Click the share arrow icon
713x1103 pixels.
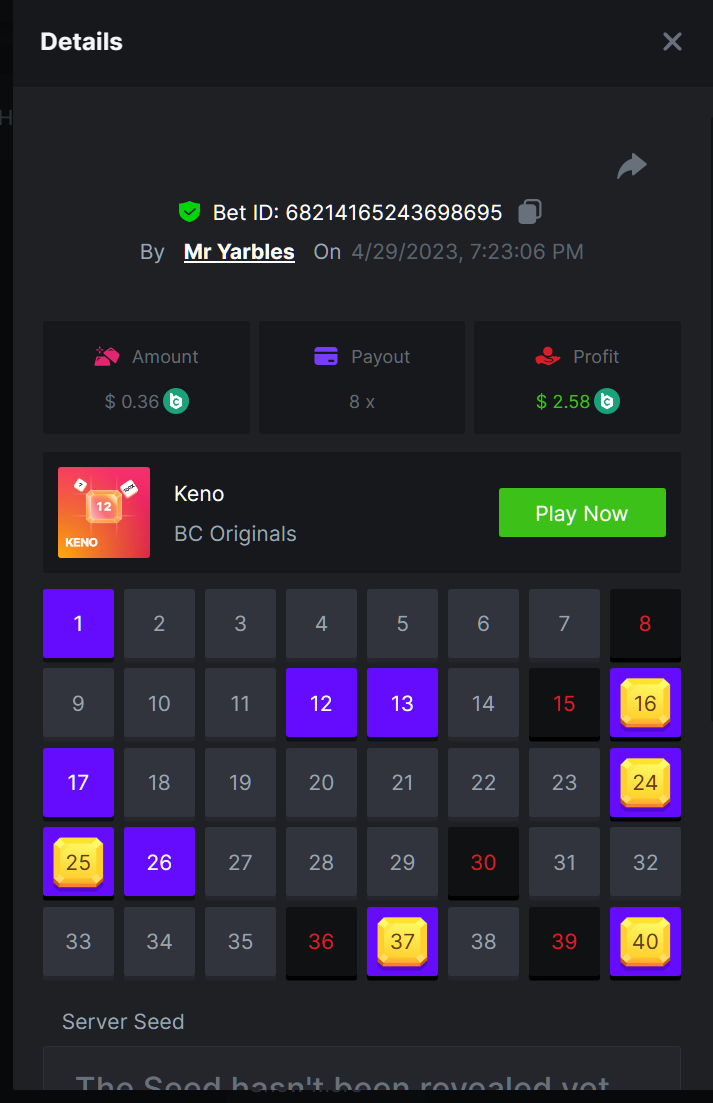(631, 166)
